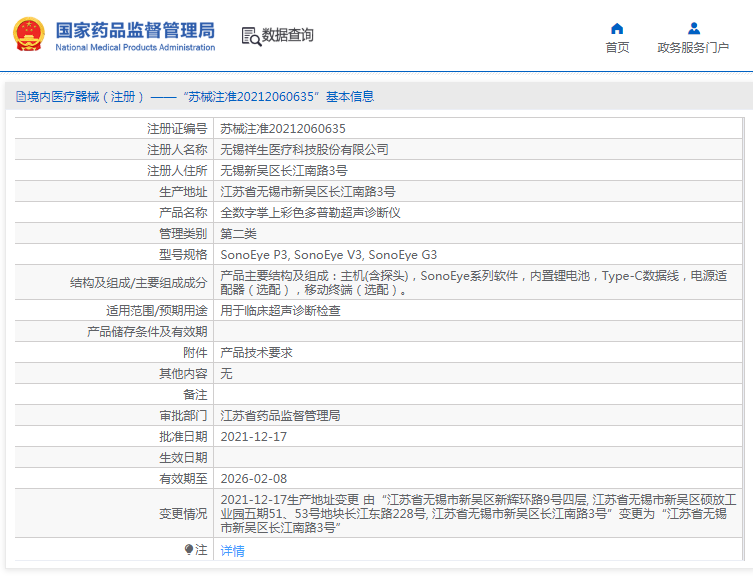Screen dimensions: 753x578
Task: Click the 数据查询 label
Action: [x=287, y=35]
